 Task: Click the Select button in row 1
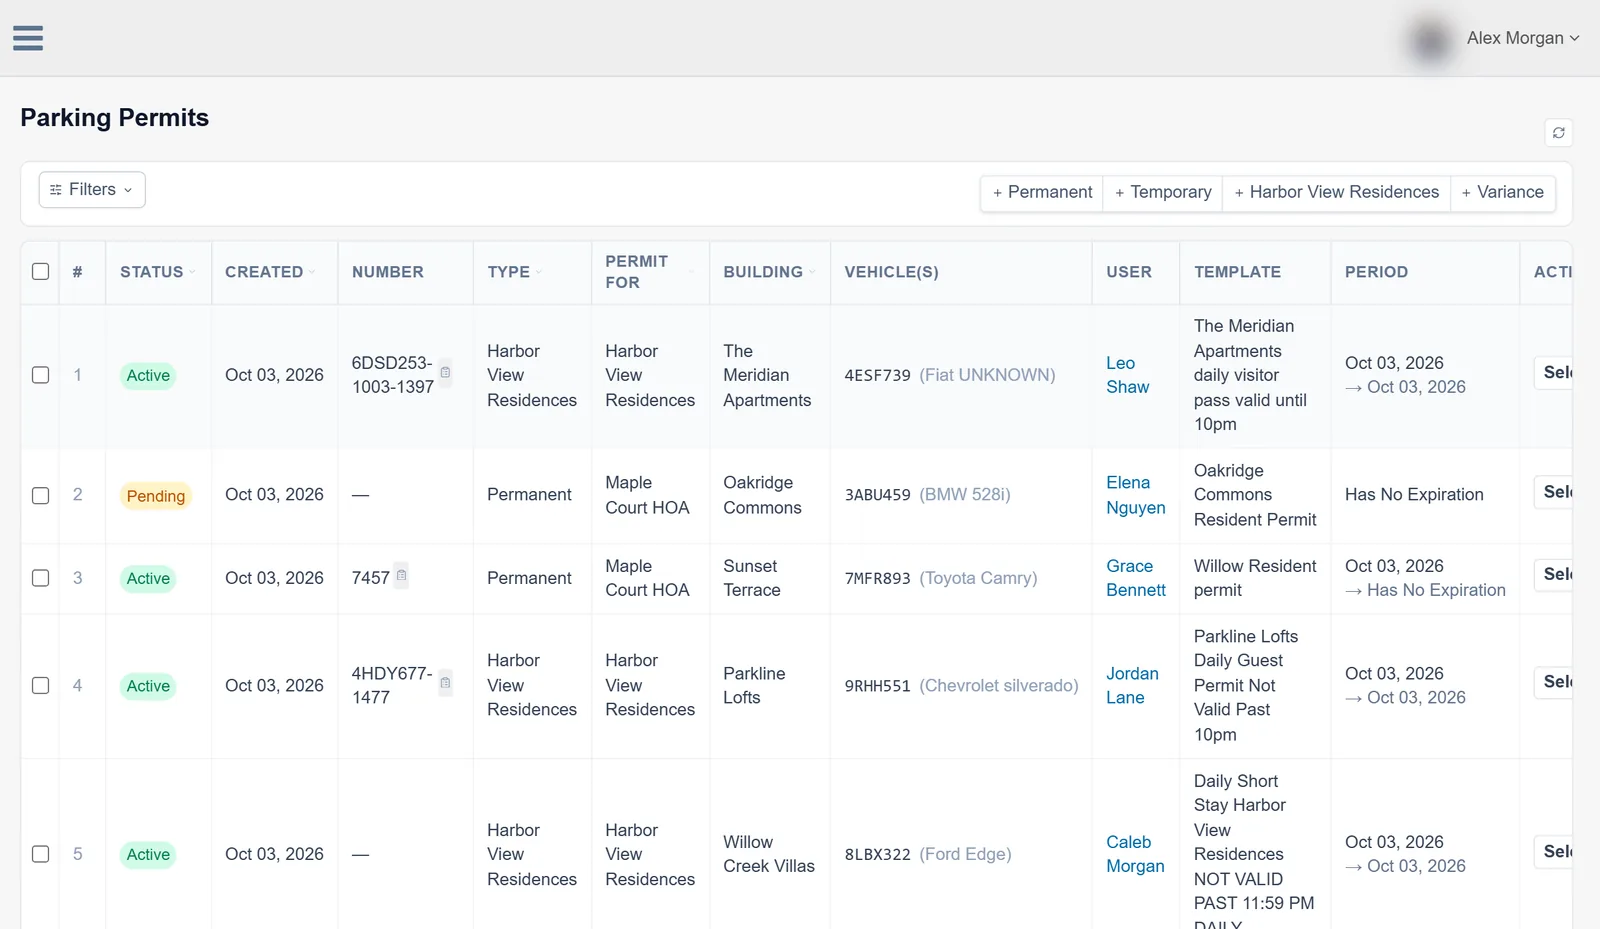1554,373
